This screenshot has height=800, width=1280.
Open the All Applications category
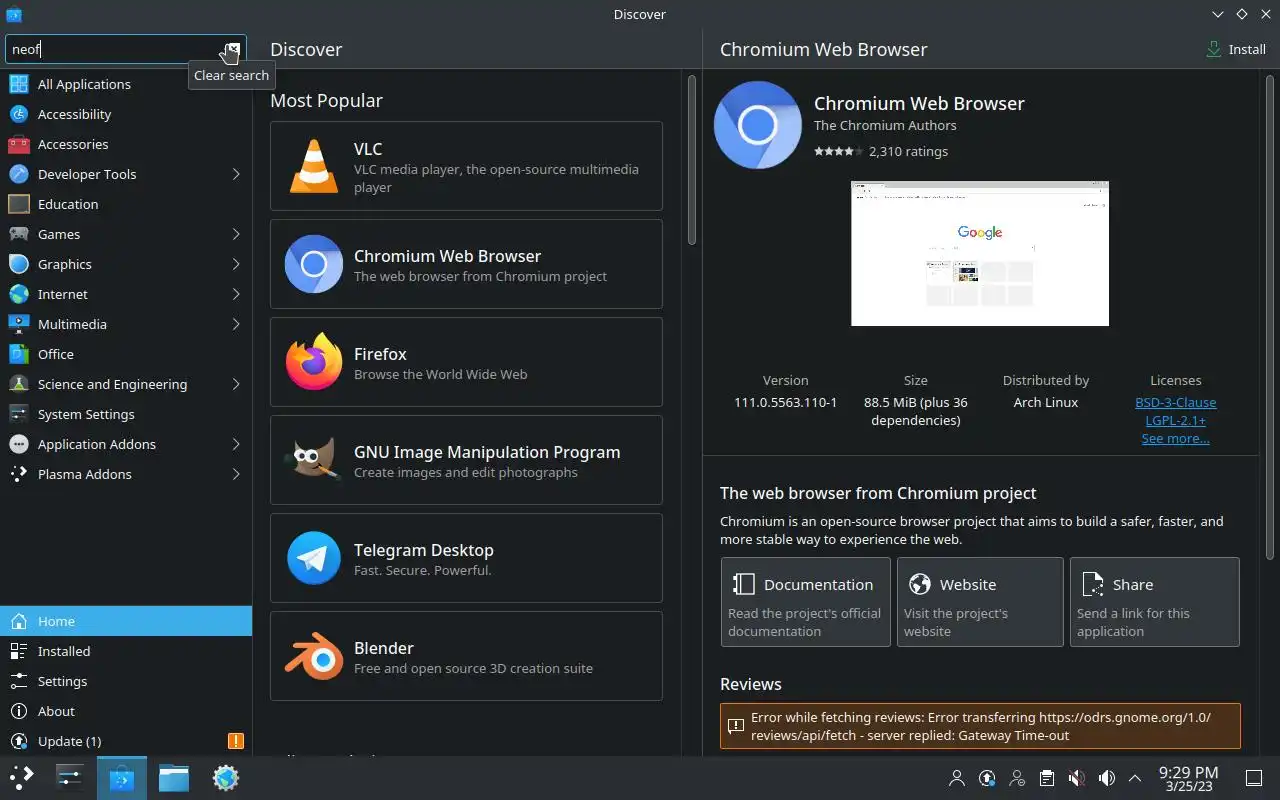click(126, 84)
